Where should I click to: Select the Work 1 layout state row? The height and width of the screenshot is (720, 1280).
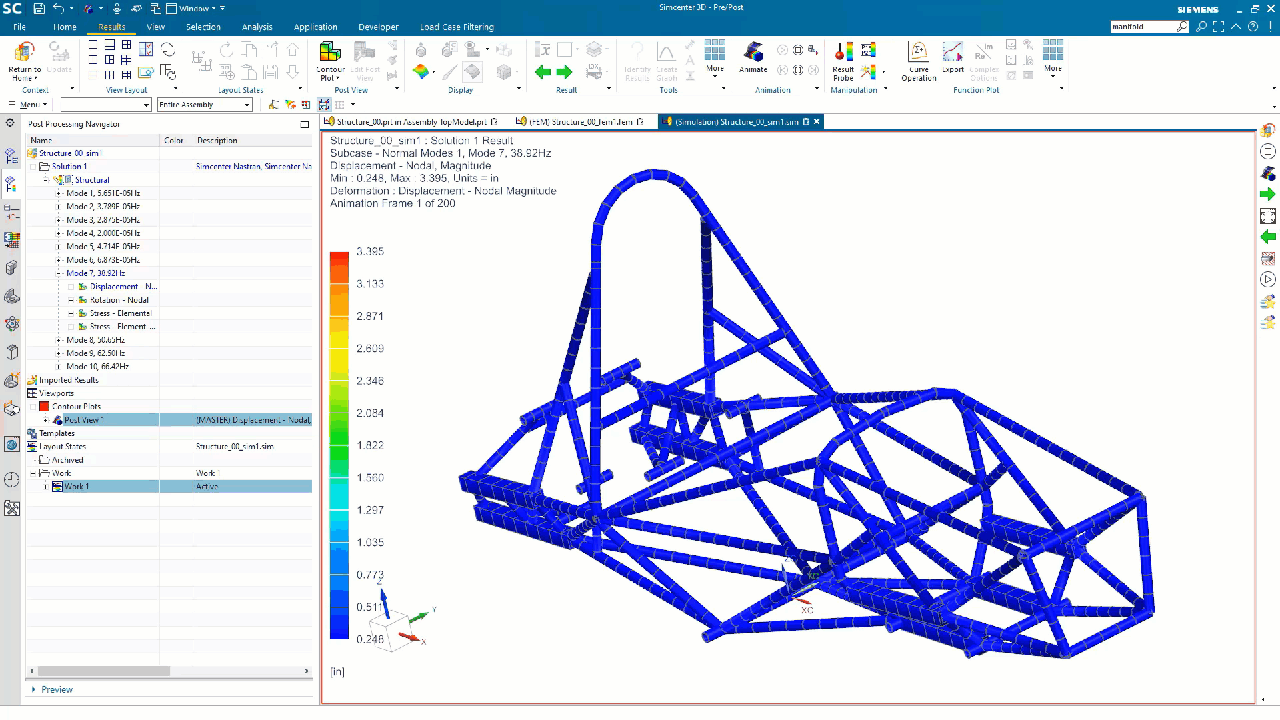(169, 486)
